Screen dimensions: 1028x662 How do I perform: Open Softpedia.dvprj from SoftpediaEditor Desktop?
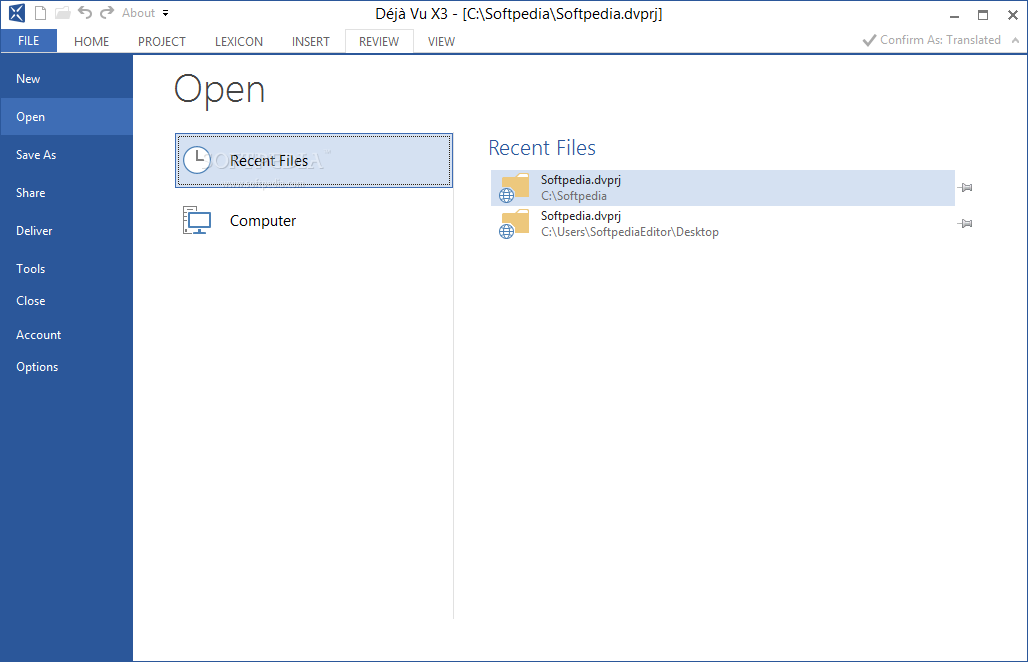(x=722, y=224)
